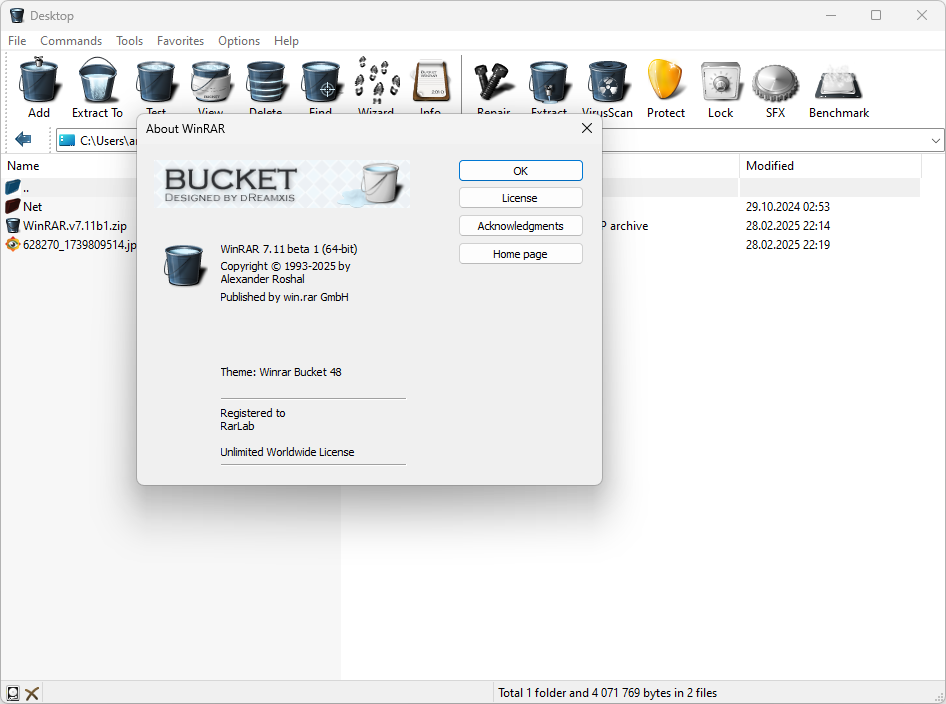Open the Acknowledgments button
946x704 pixels.
tap(521, 226)
